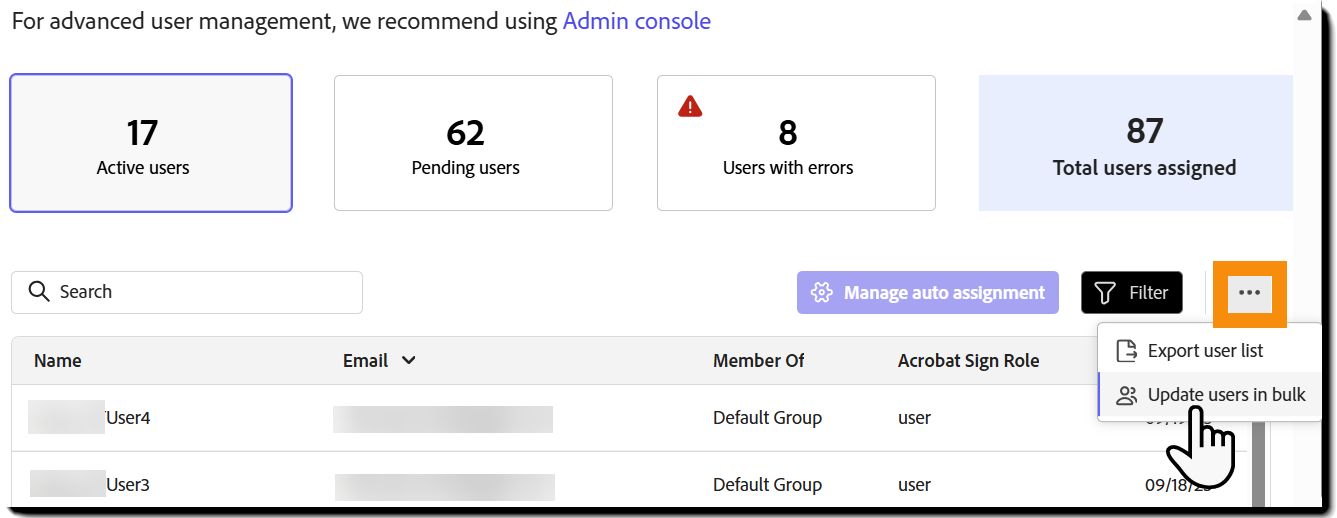Screen dimensions: 1337x518
Task: Click the Export user list icon
Action: 1127,351
